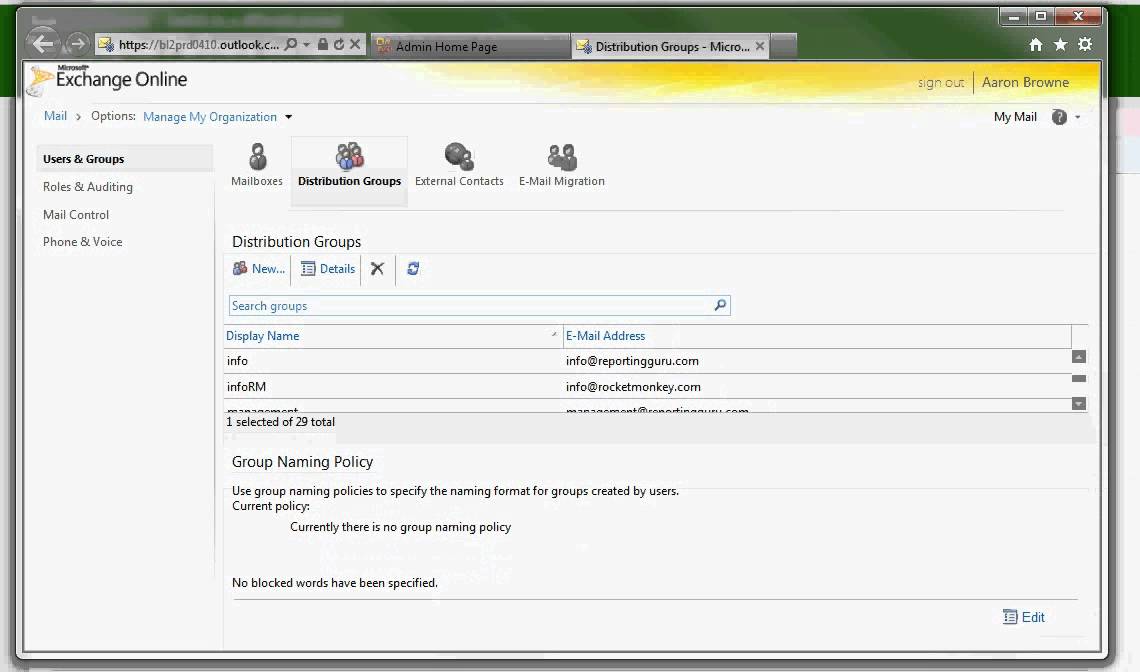
Task: Close the Distribution Groups browser tab
Action: coord(760,46)
